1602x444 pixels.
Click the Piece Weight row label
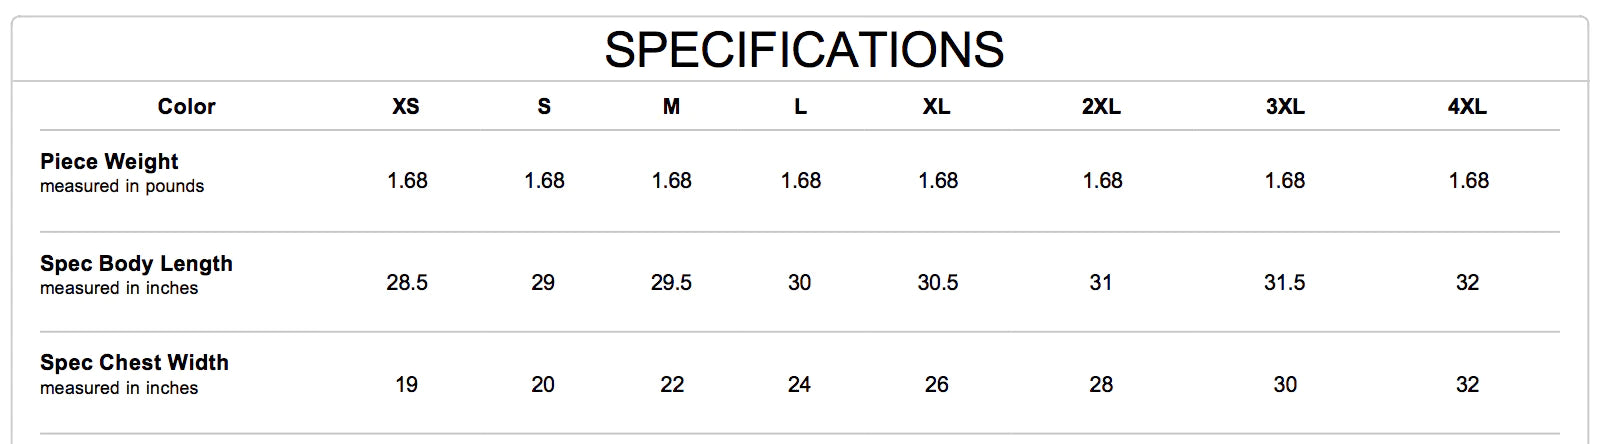click(109, 162)
